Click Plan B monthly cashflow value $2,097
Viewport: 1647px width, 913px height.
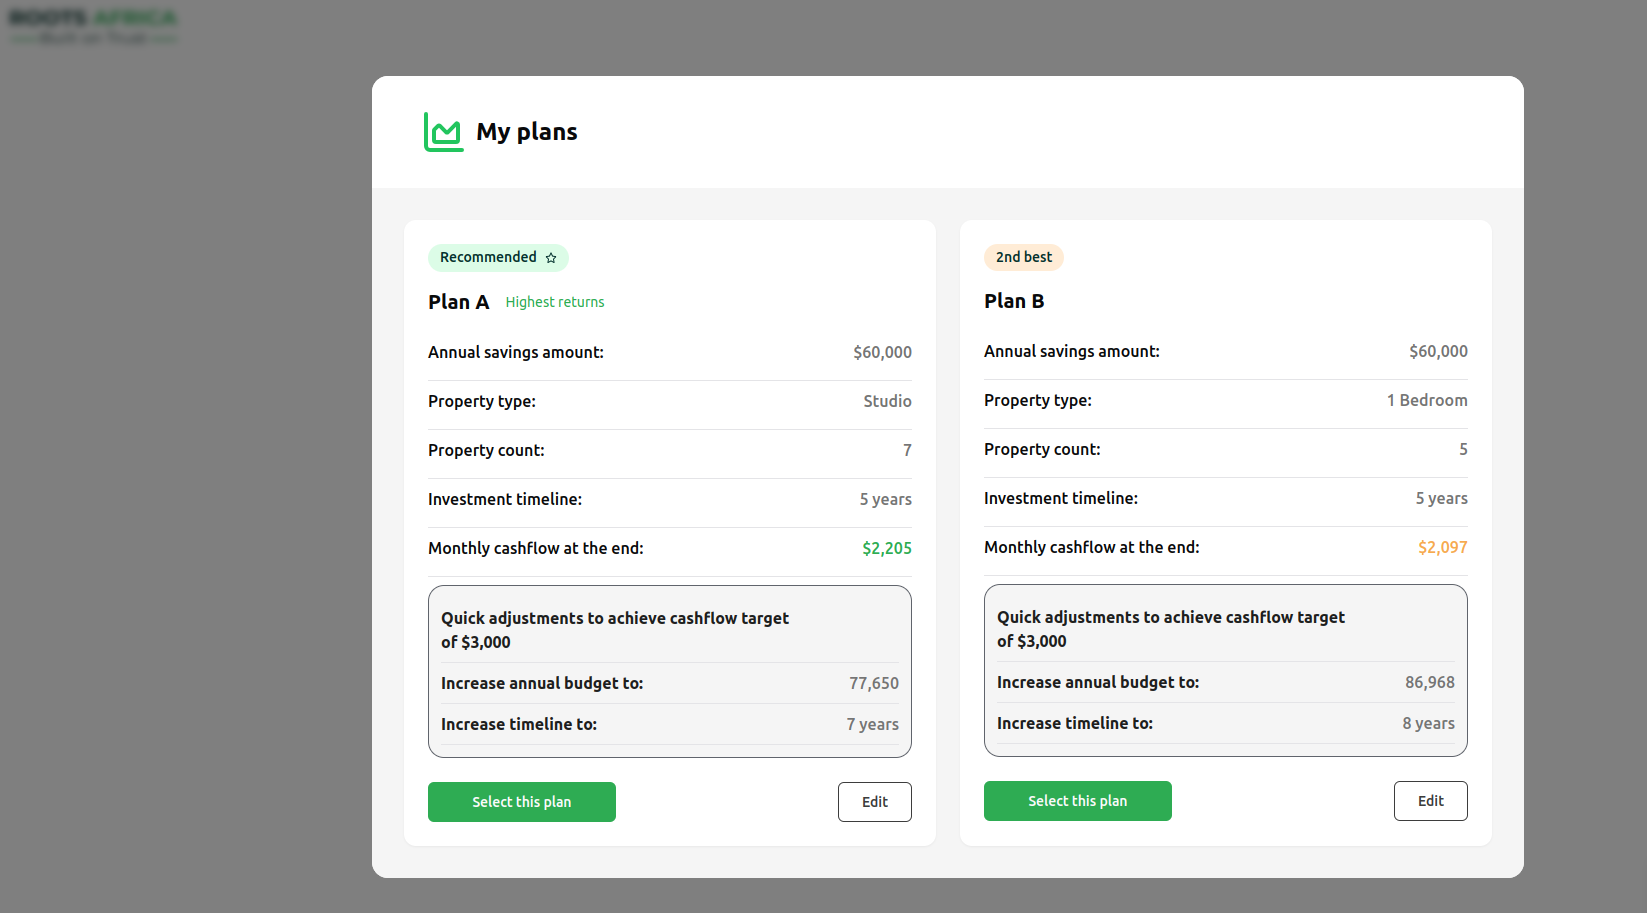[1442, 547]
